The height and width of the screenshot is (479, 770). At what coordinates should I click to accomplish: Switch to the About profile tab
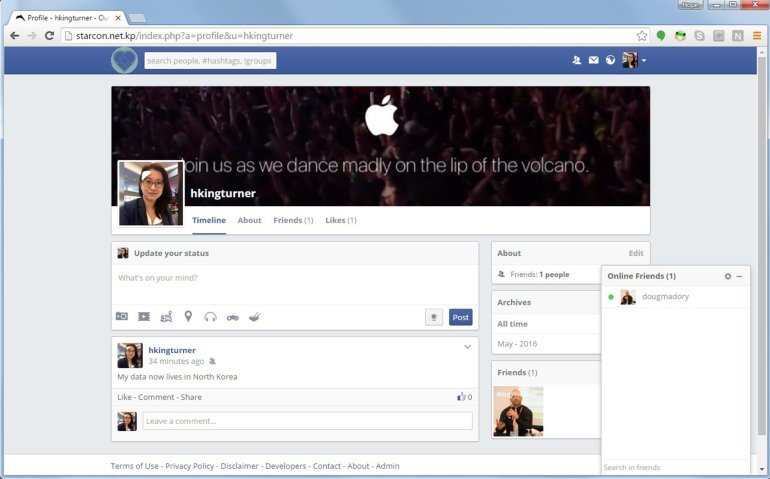tap(249, 220)
